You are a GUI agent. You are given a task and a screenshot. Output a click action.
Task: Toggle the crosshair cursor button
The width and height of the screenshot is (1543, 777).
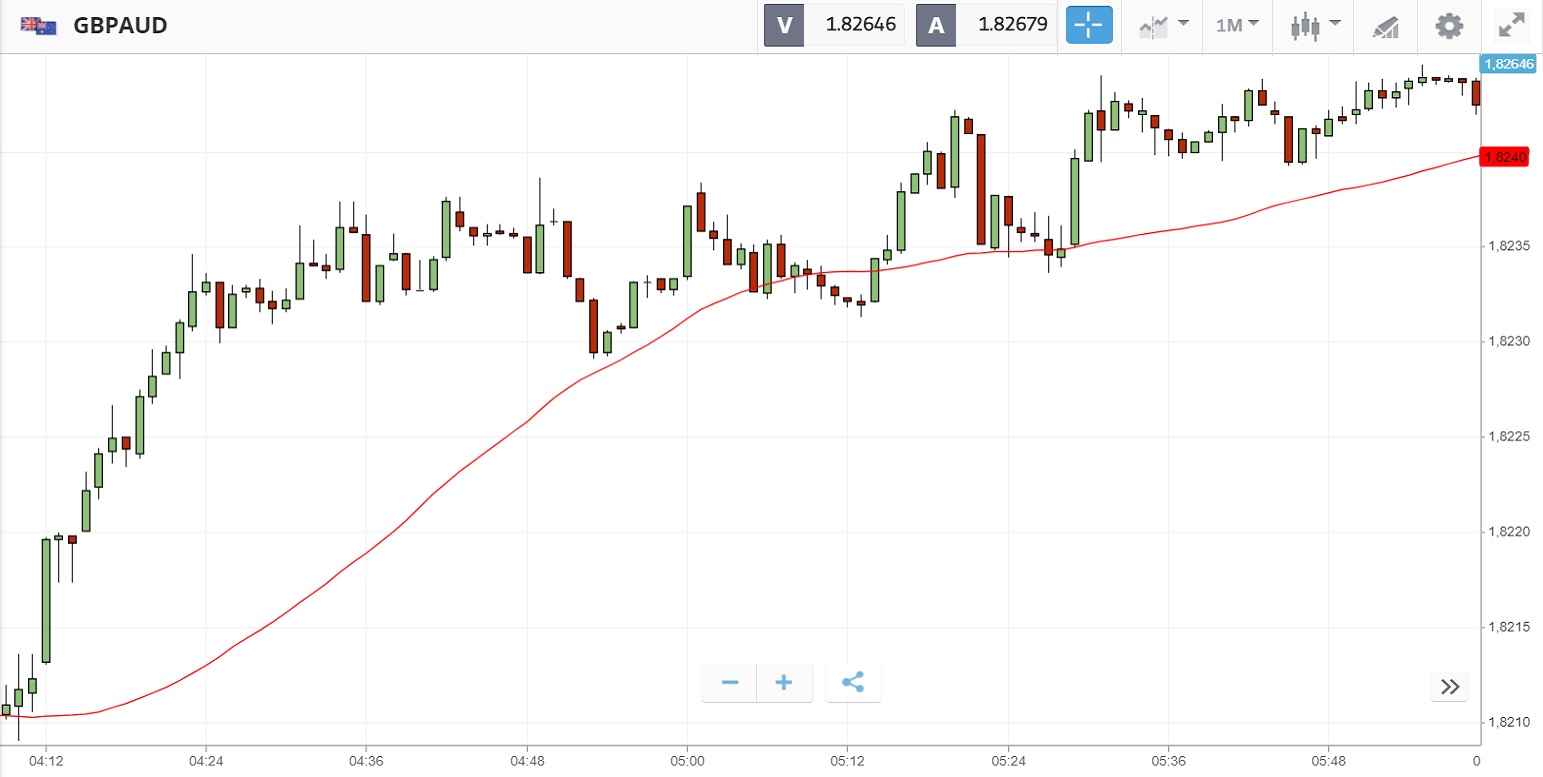1089,25
